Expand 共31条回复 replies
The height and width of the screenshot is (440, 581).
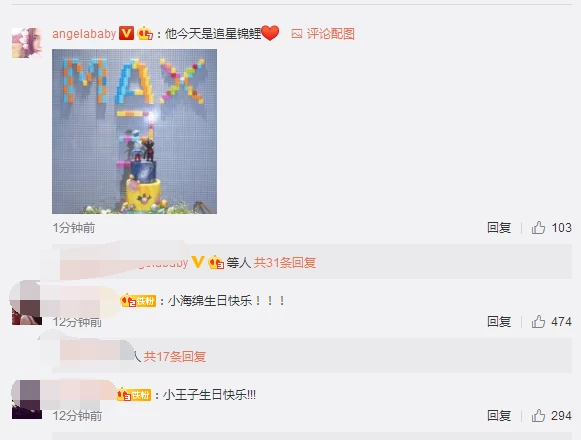[x=285, y=263]
